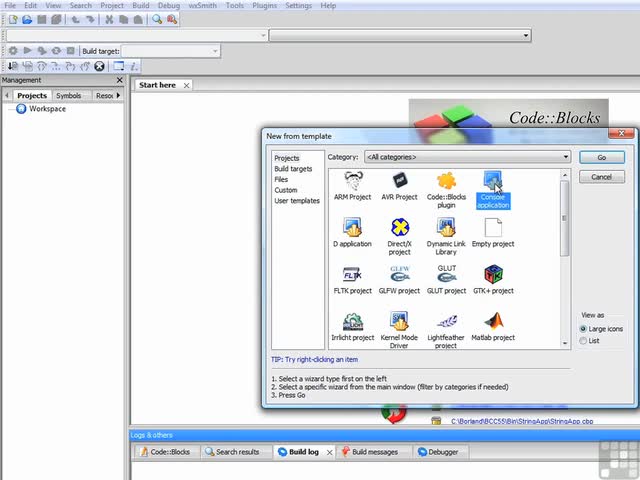Viewport: 640px width, 480px height.
Task: Open the Debugger log tab
Action: pos(438,452)
